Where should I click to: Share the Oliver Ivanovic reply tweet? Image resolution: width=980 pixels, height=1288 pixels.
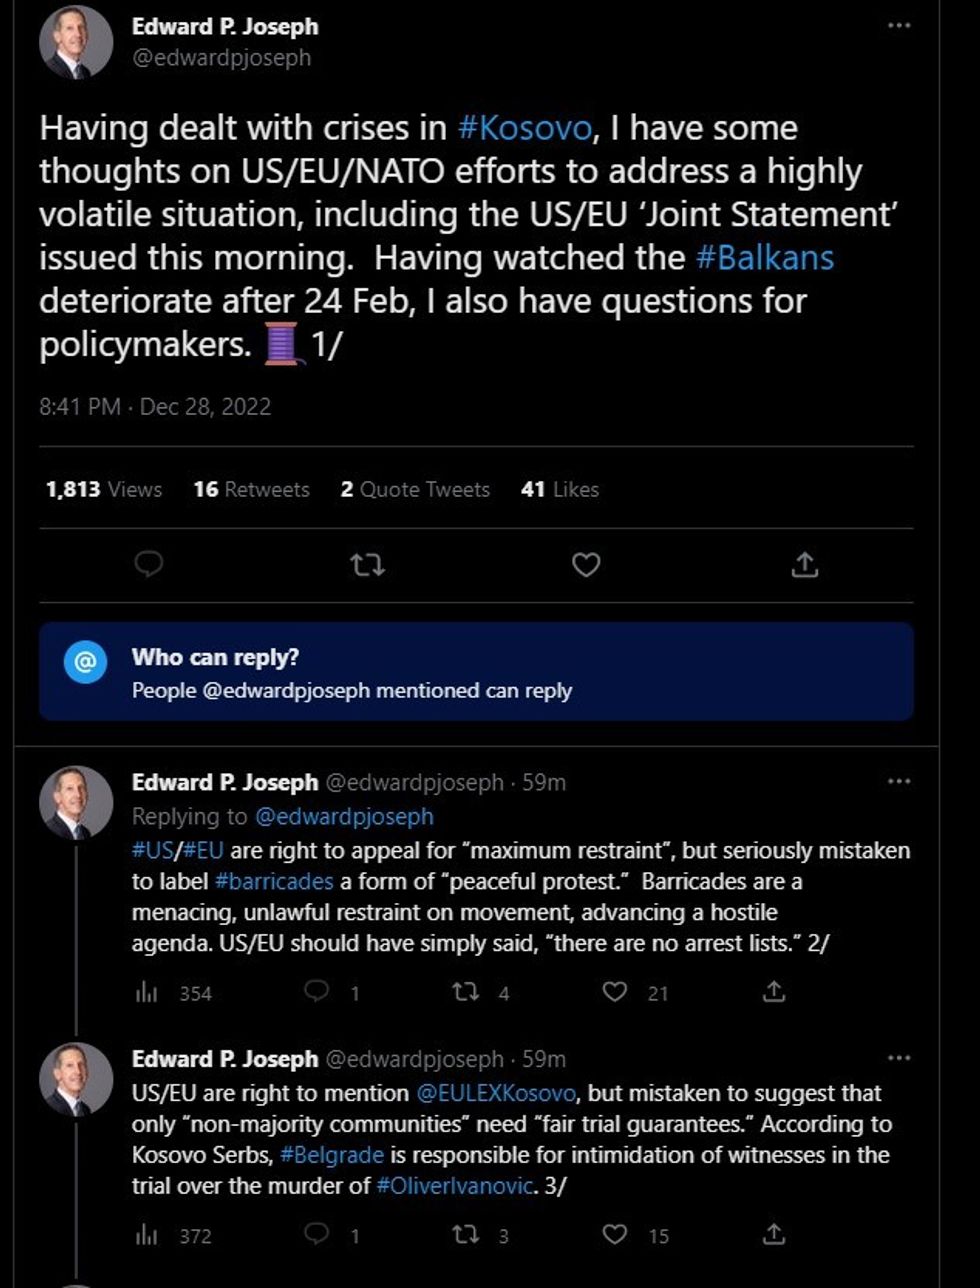click(773, 1235)
